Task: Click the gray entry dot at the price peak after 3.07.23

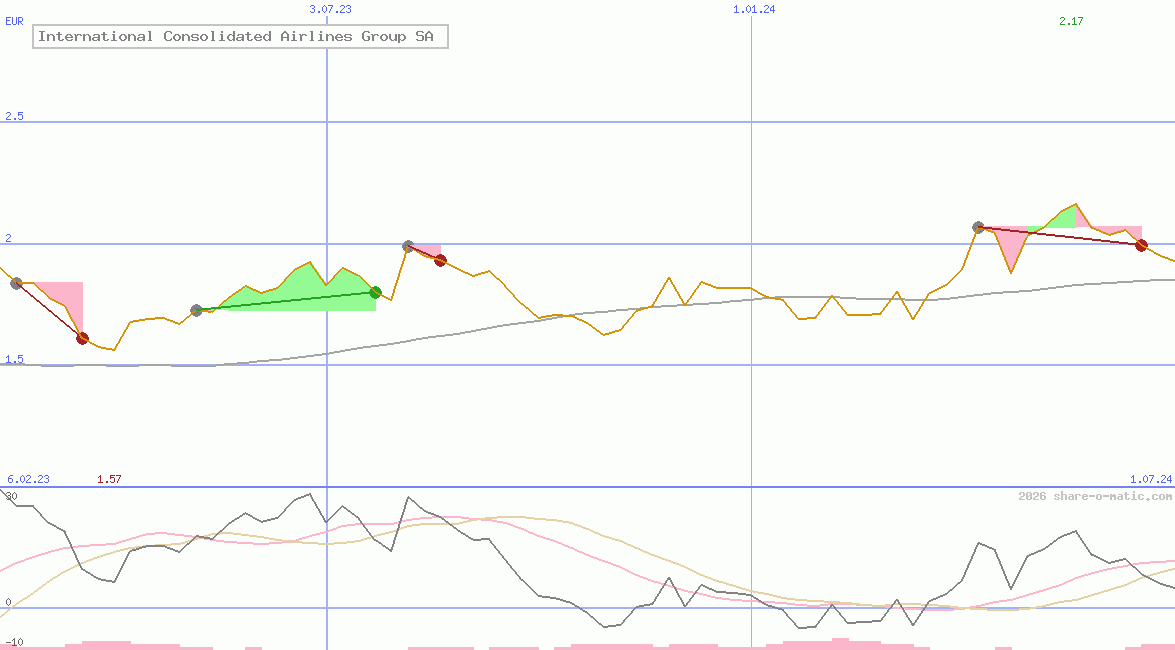Action: (x=408, y=246)
